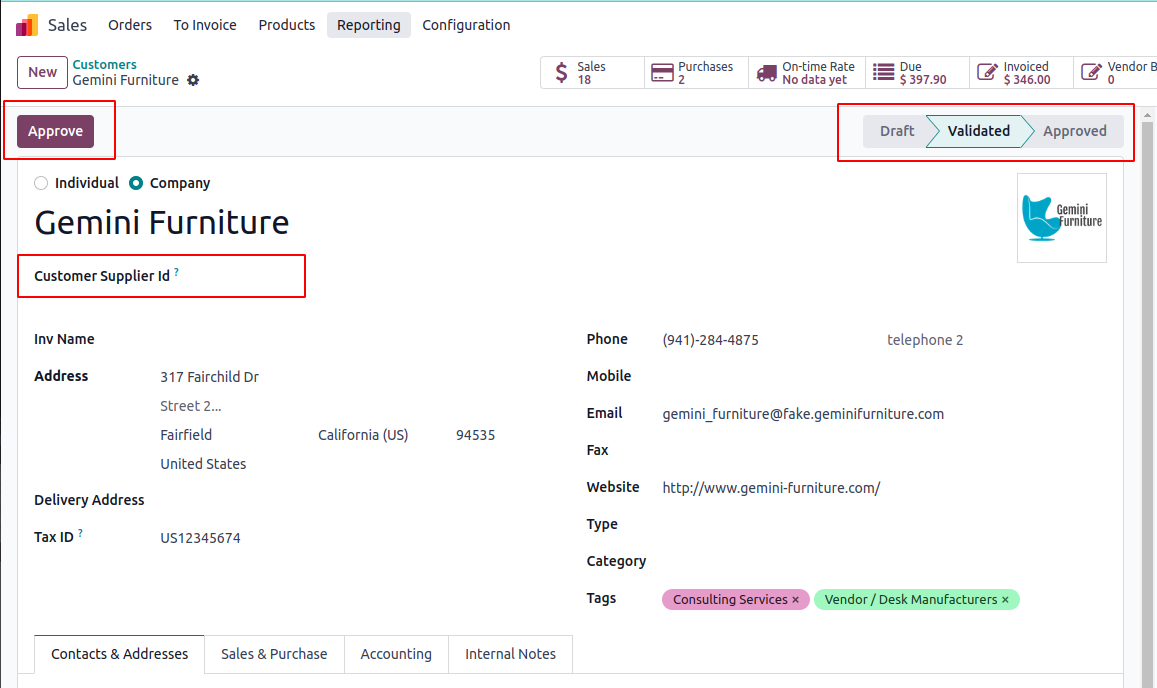Switch to the Accounting tab
The image size is (1157, 688).
click(396, 654)
